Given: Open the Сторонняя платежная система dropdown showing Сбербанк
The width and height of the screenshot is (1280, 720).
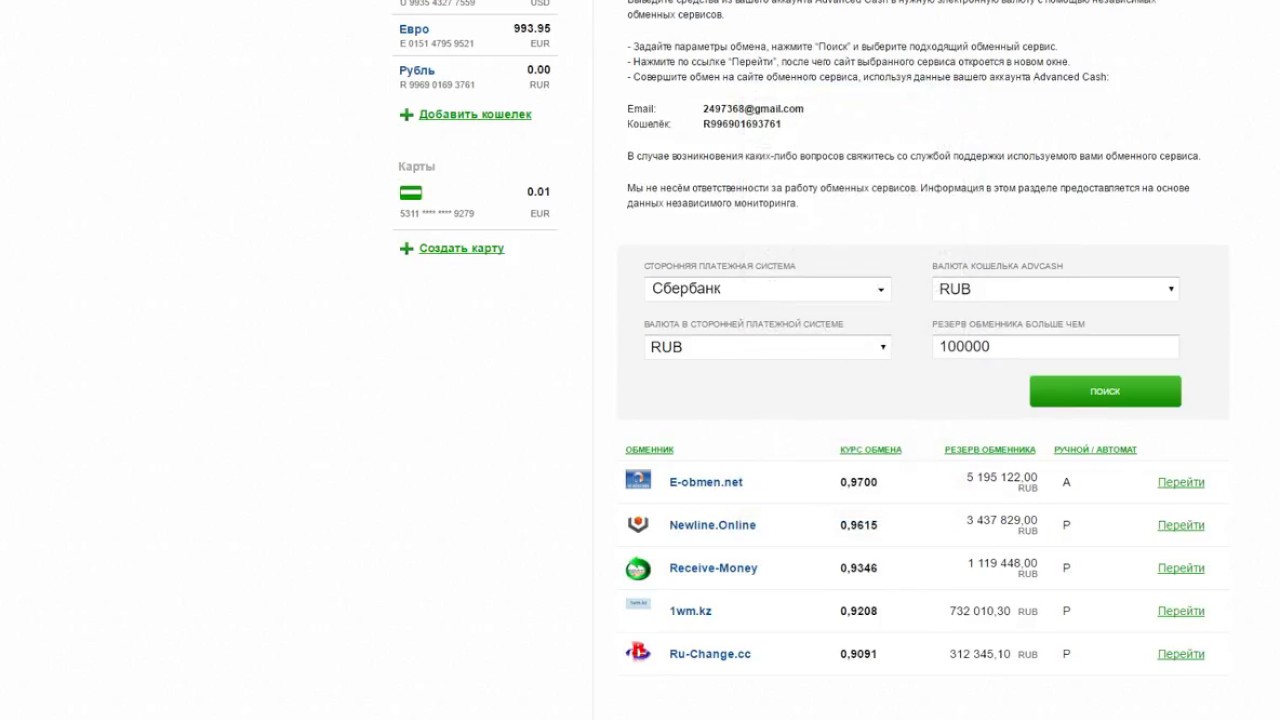Looking at the screenshot, I should pyautogui.click(x=767, y=289).
